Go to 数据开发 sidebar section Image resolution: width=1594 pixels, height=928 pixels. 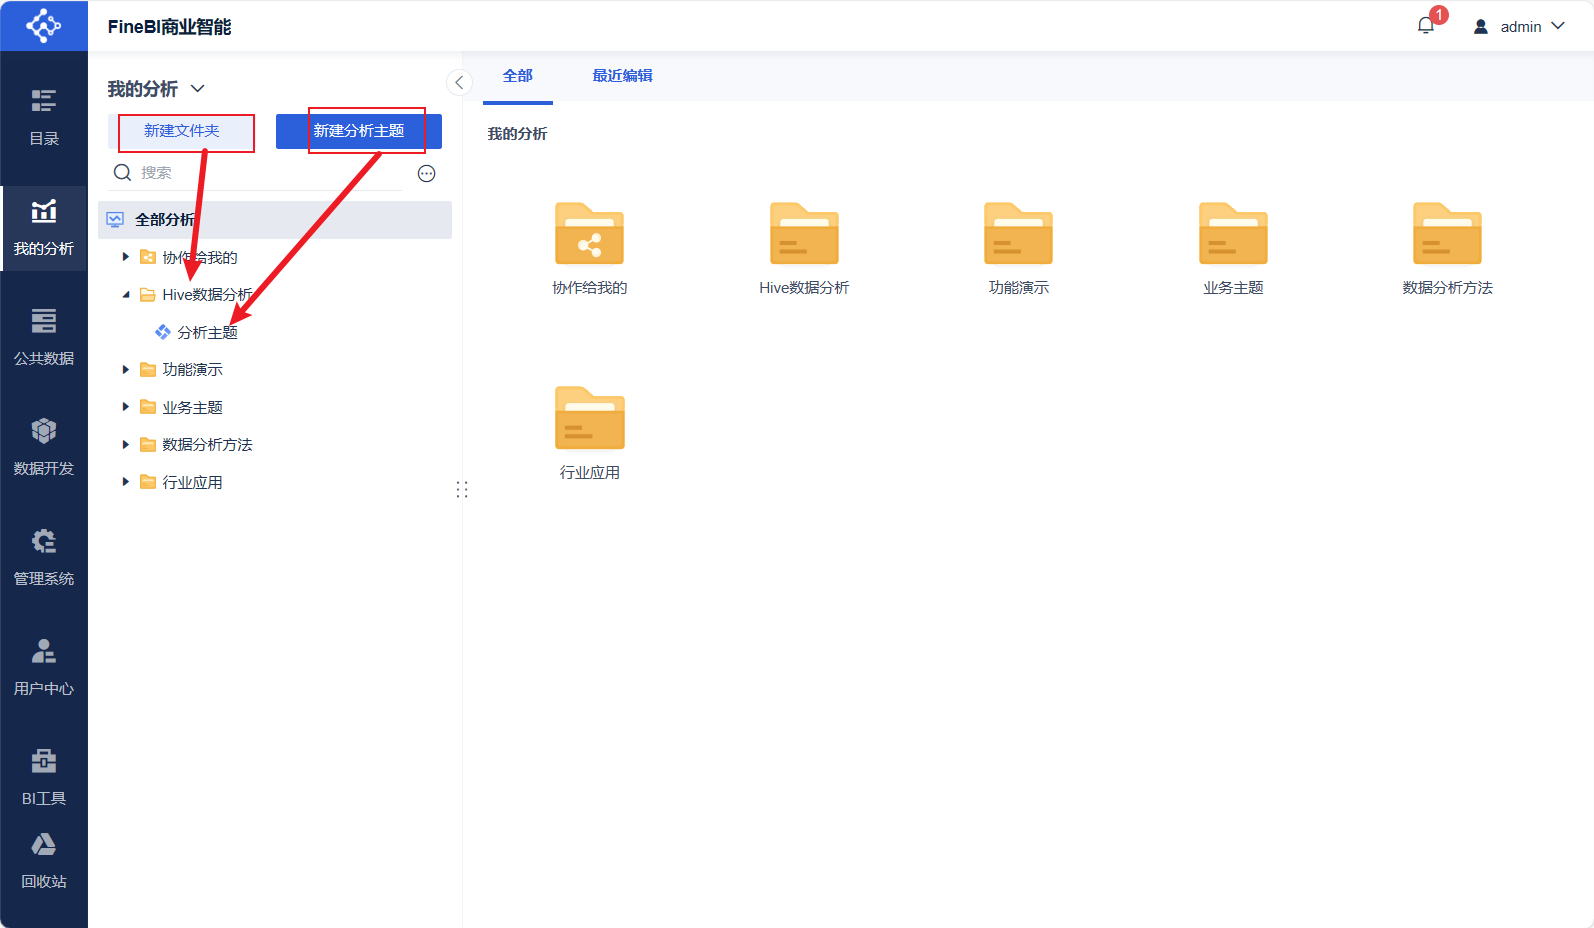(x=44, y=446)
